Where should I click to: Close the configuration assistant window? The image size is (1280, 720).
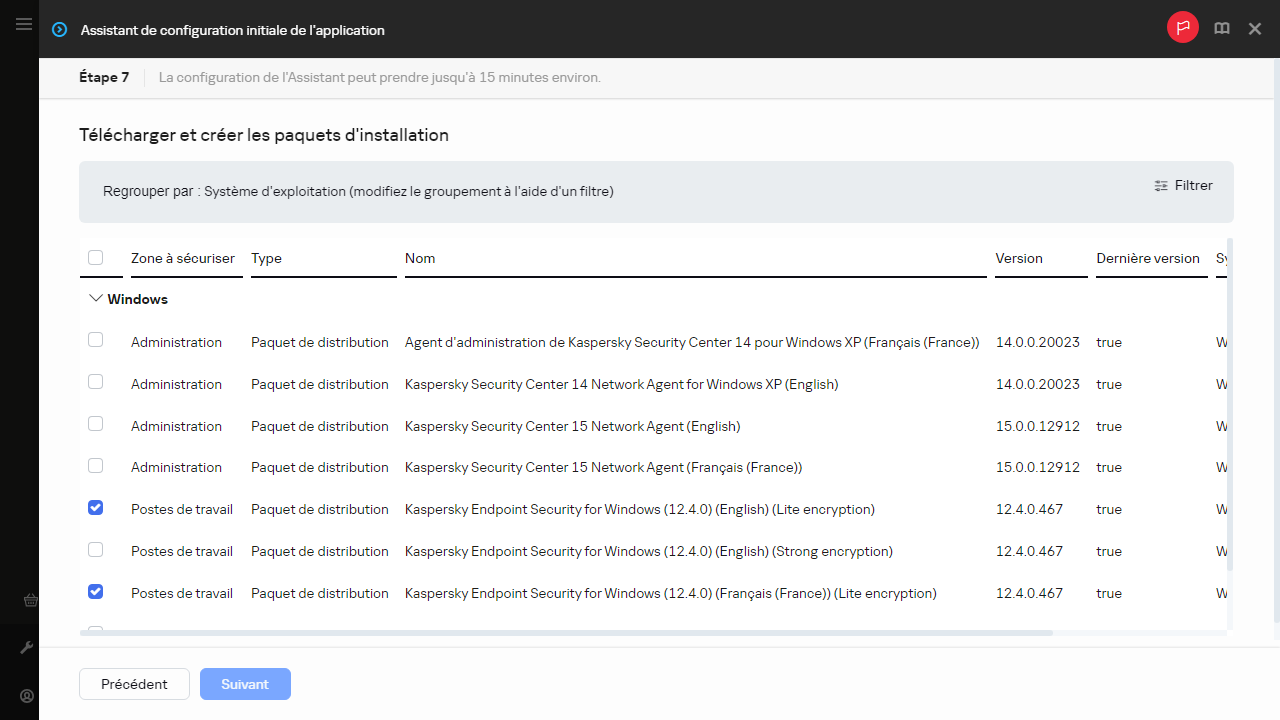point(1255,29)
